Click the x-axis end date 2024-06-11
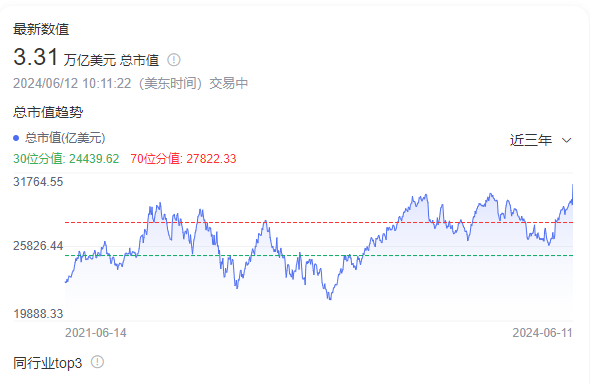The height and width of the screenshot is (384, 590). click(x=542, y=333)
